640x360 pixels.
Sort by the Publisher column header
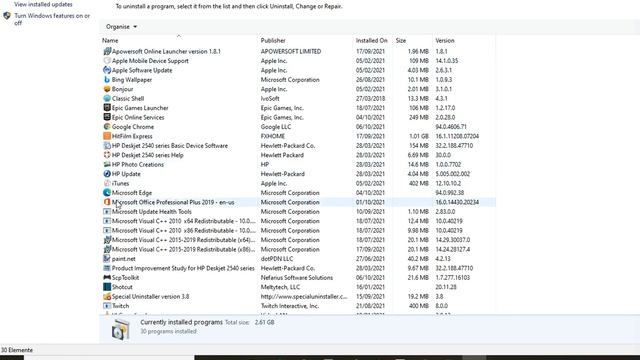point(273,40)
